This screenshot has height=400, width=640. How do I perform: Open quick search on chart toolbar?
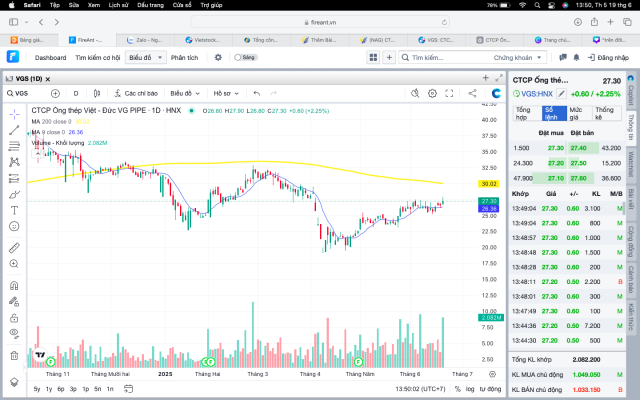pyautogui.click(x=415, y=93)
